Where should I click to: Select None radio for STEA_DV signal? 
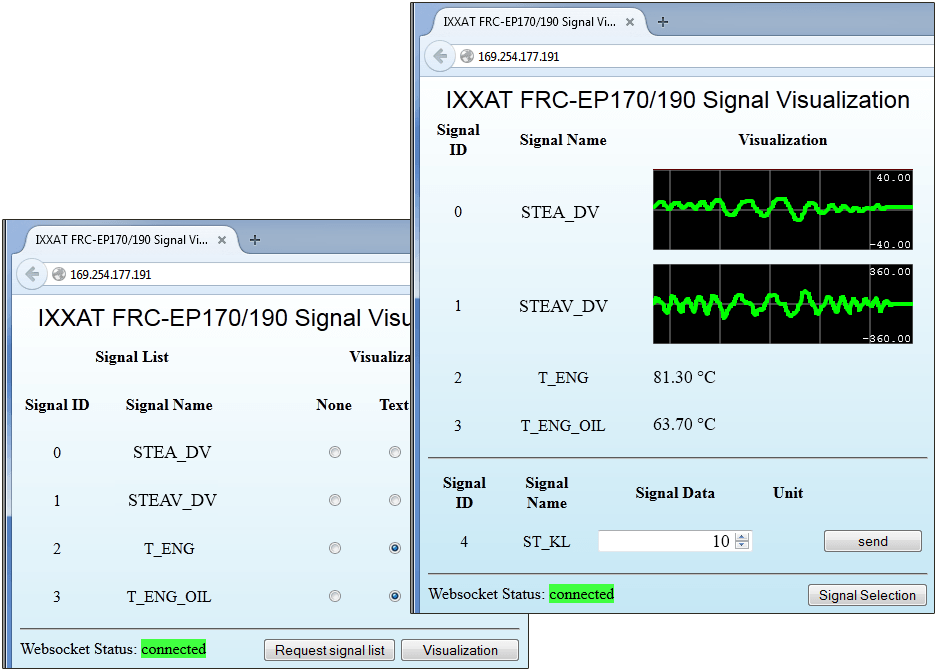[335, 452]
